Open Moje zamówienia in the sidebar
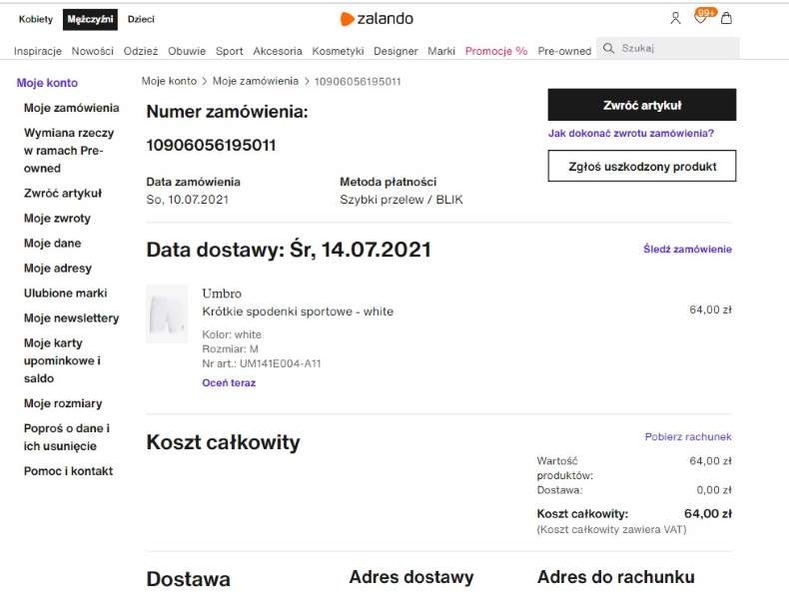789x600 pixels. [71, 108]
